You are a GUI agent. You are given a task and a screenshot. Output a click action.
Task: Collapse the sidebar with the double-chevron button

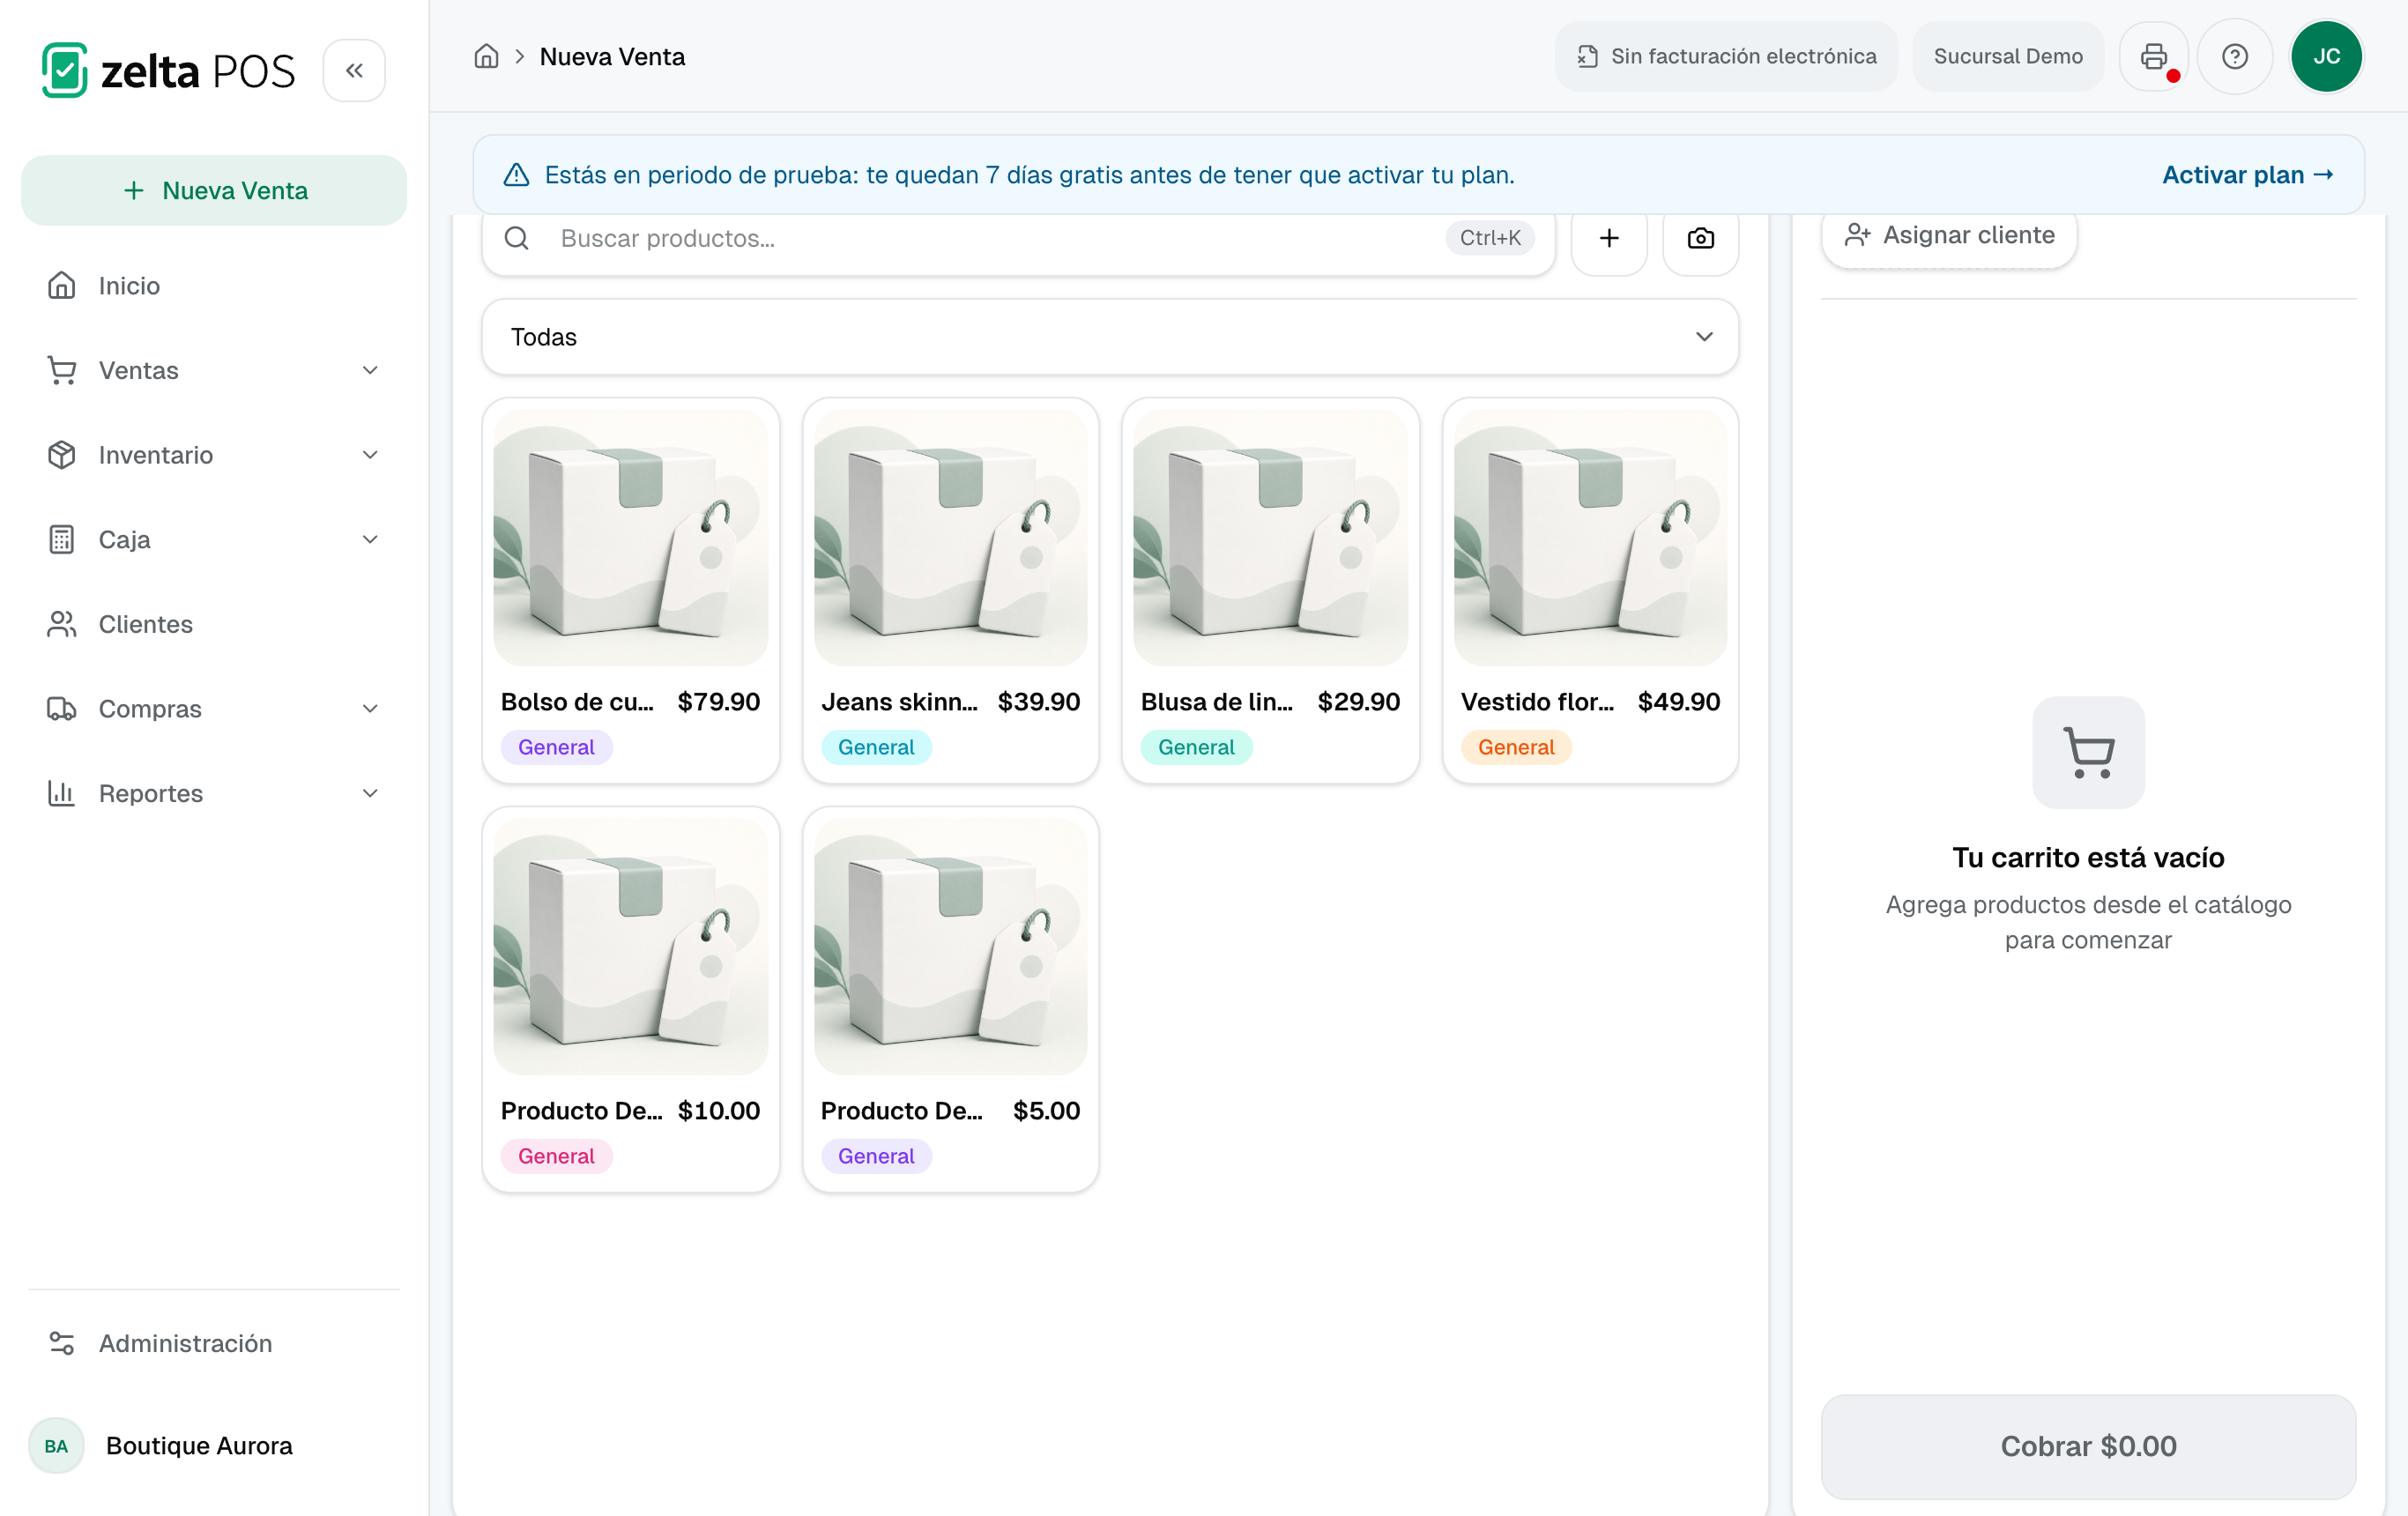pos(354,71)
